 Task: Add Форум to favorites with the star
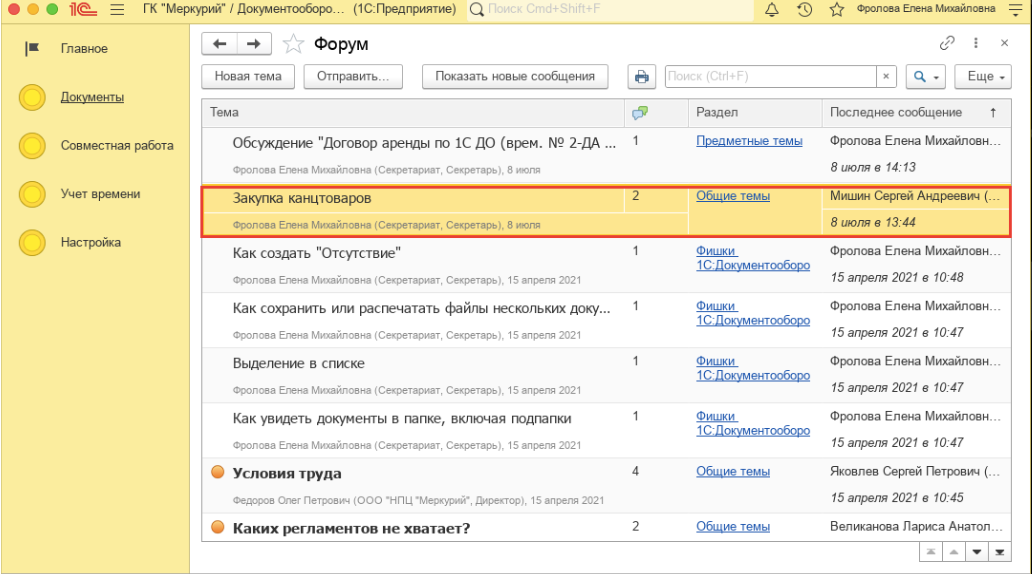click(x=293, y=44)
